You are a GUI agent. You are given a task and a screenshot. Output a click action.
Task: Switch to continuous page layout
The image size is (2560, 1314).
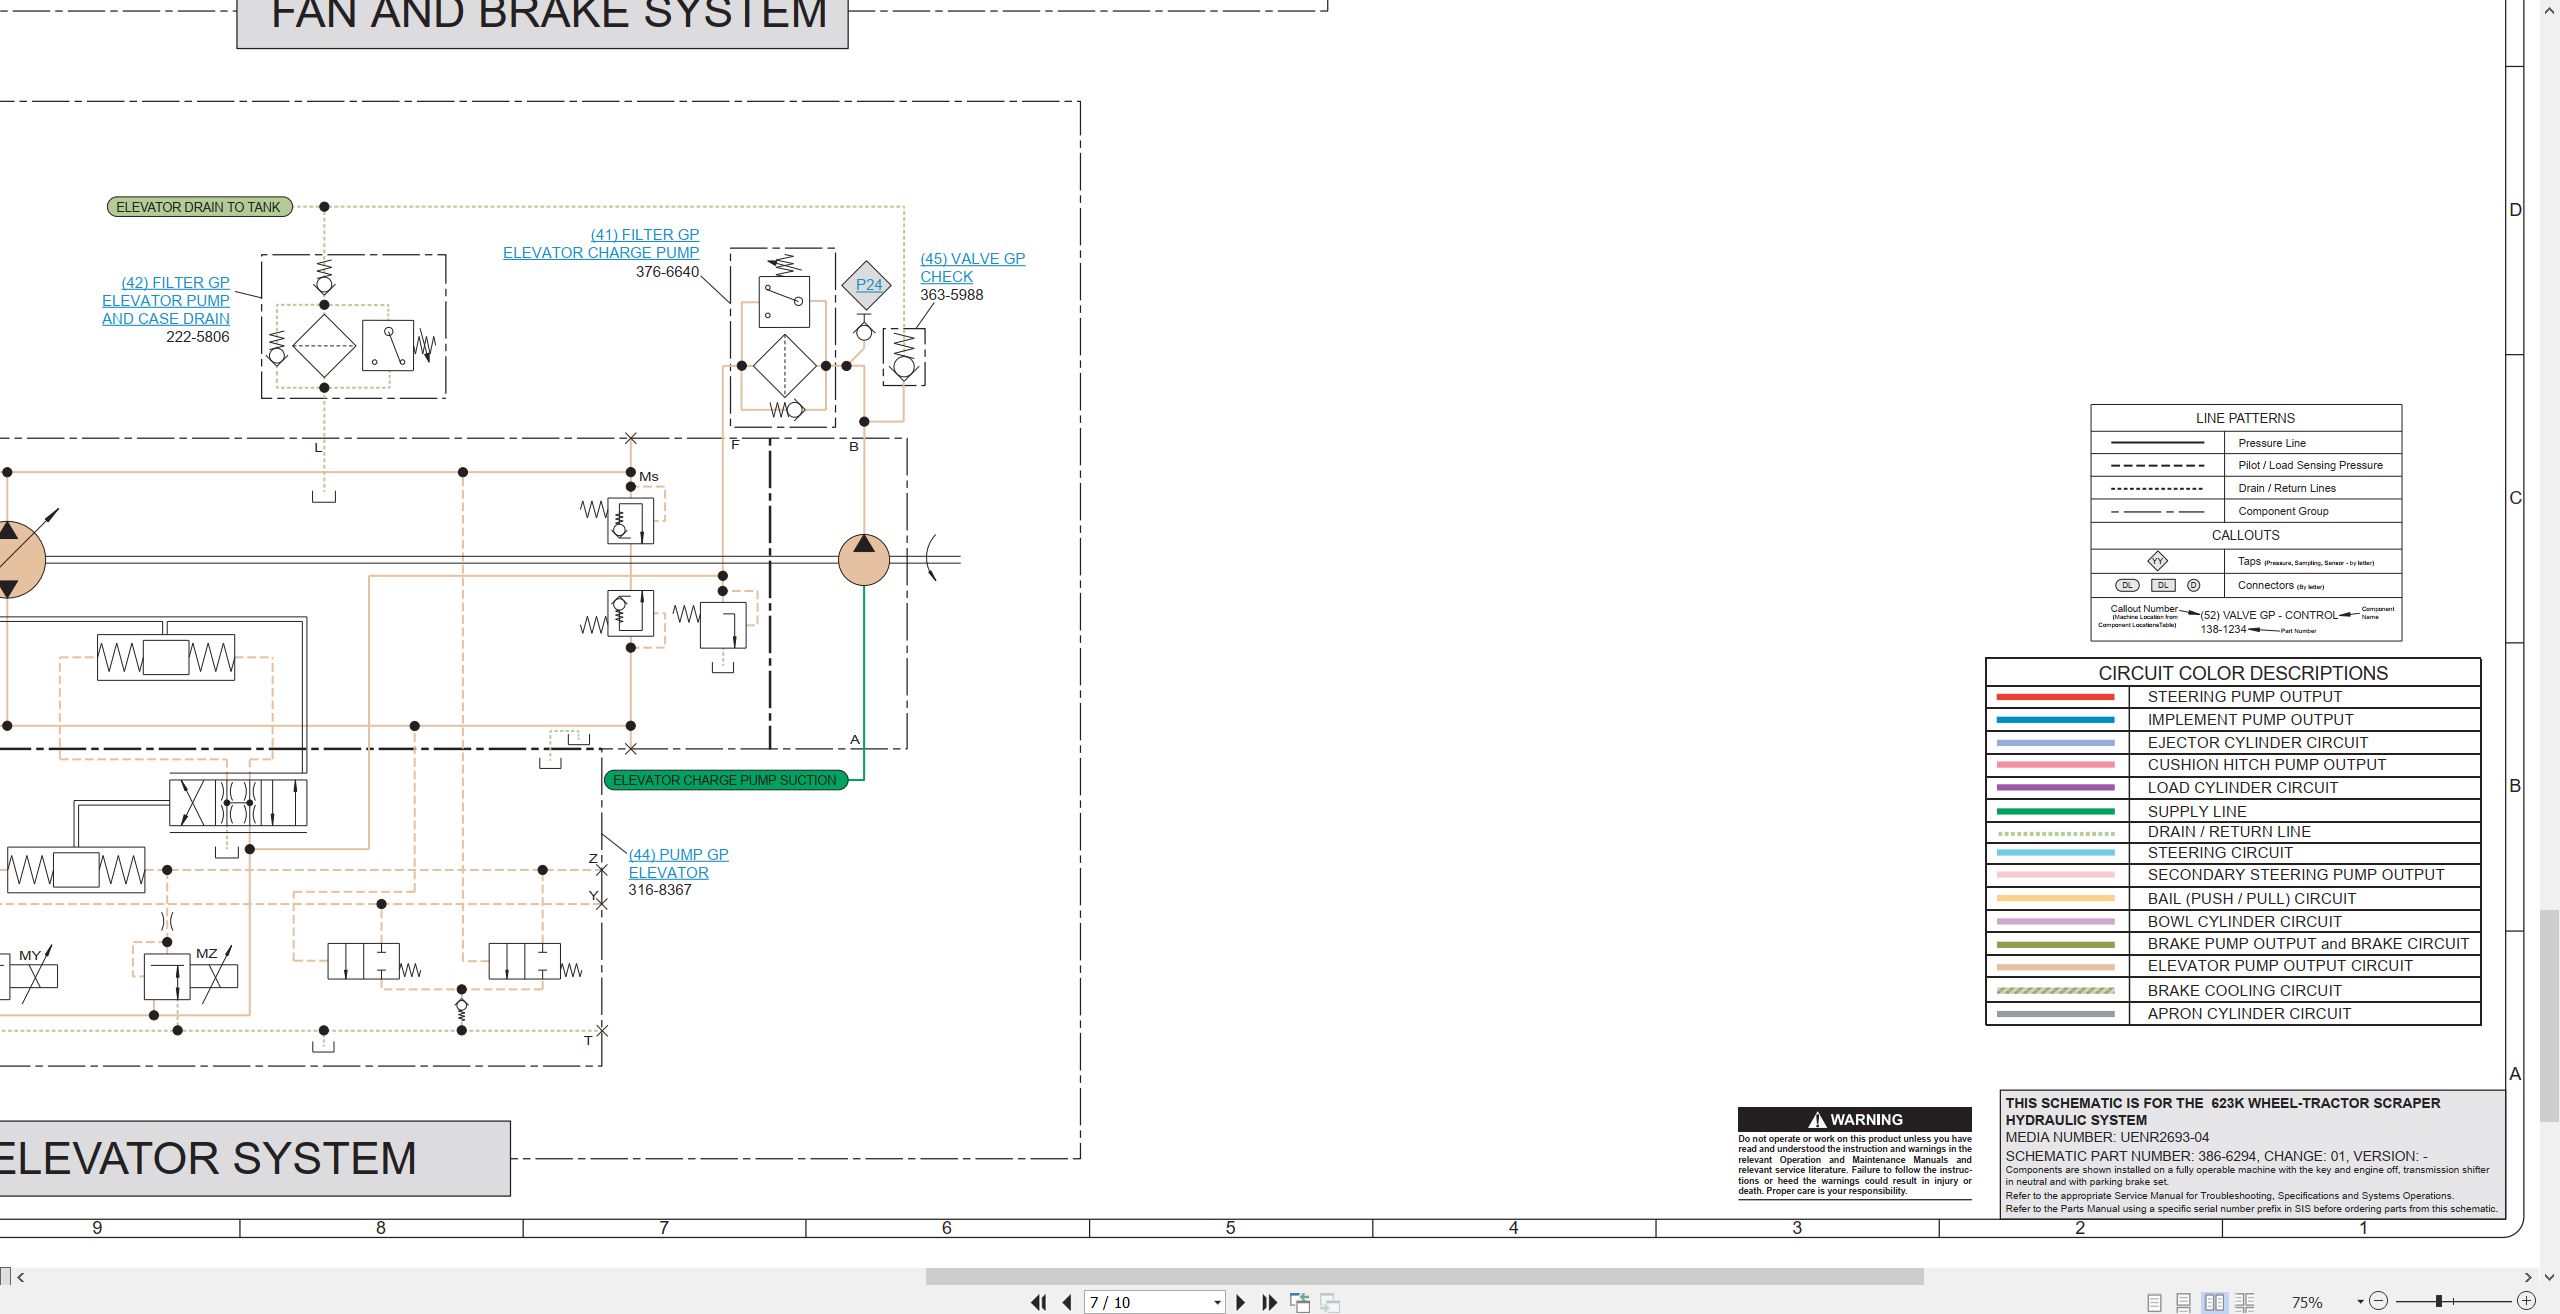(x=2184, y=1302)
